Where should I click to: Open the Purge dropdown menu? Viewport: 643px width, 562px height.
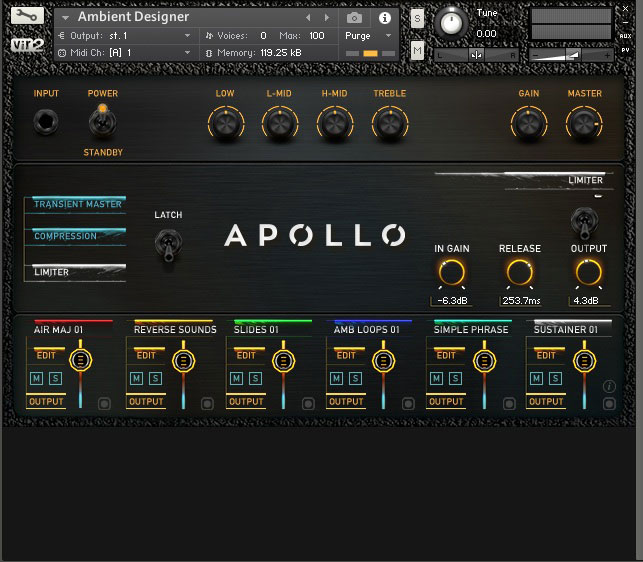click(369, 36)
